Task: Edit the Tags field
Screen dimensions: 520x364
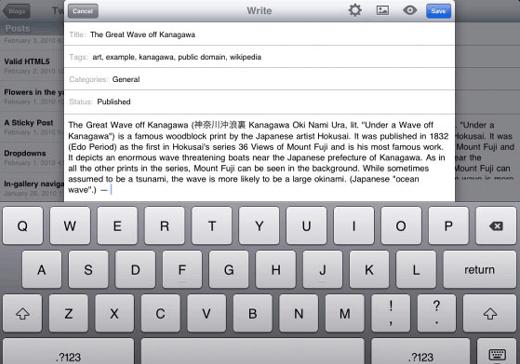Action: click(x=259, y=57)
